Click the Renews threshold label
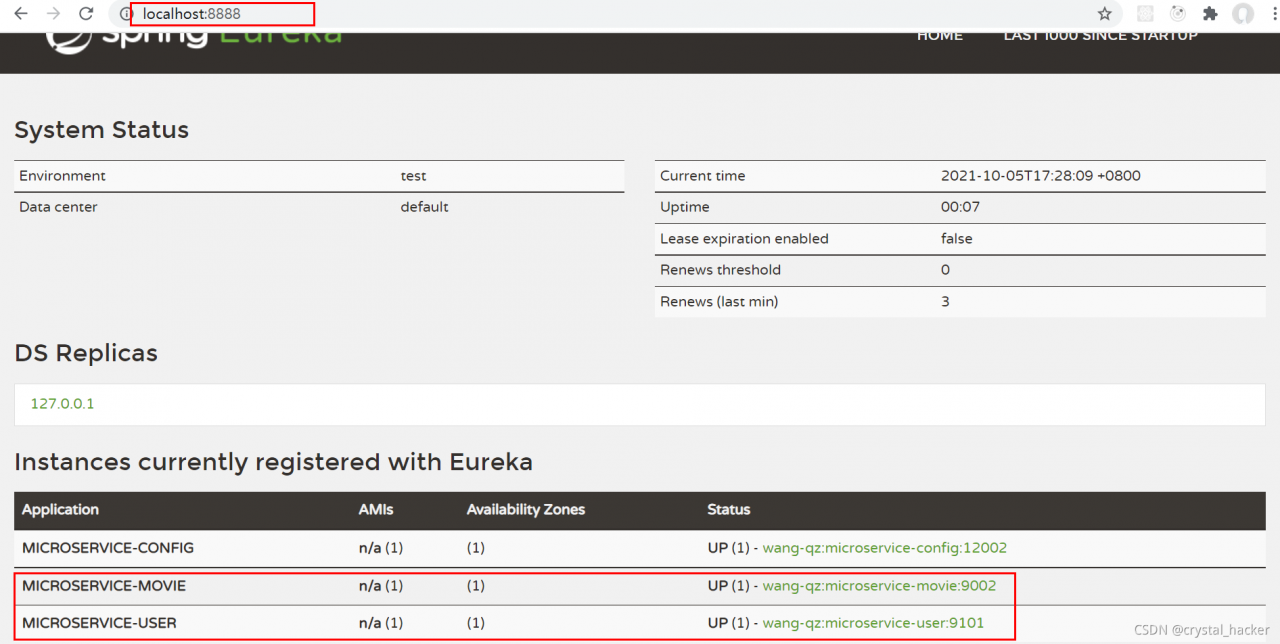Viewport: 1280px width, 644px height. 720,270
